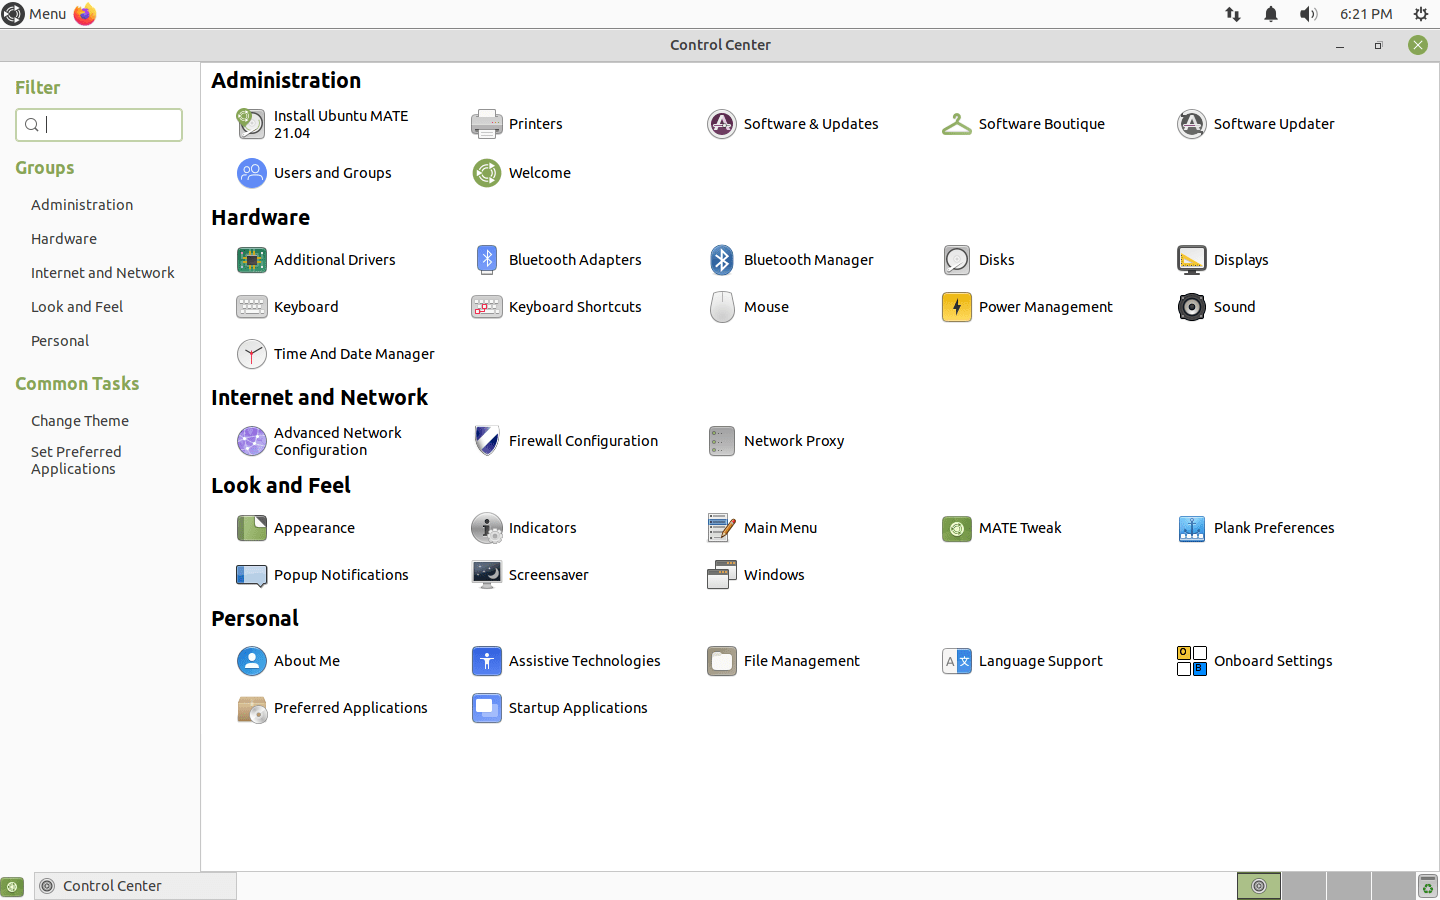This screenshot has height=900, width=1440.
Task: Jump to Internet and Network group
Action: coord(102,273)
